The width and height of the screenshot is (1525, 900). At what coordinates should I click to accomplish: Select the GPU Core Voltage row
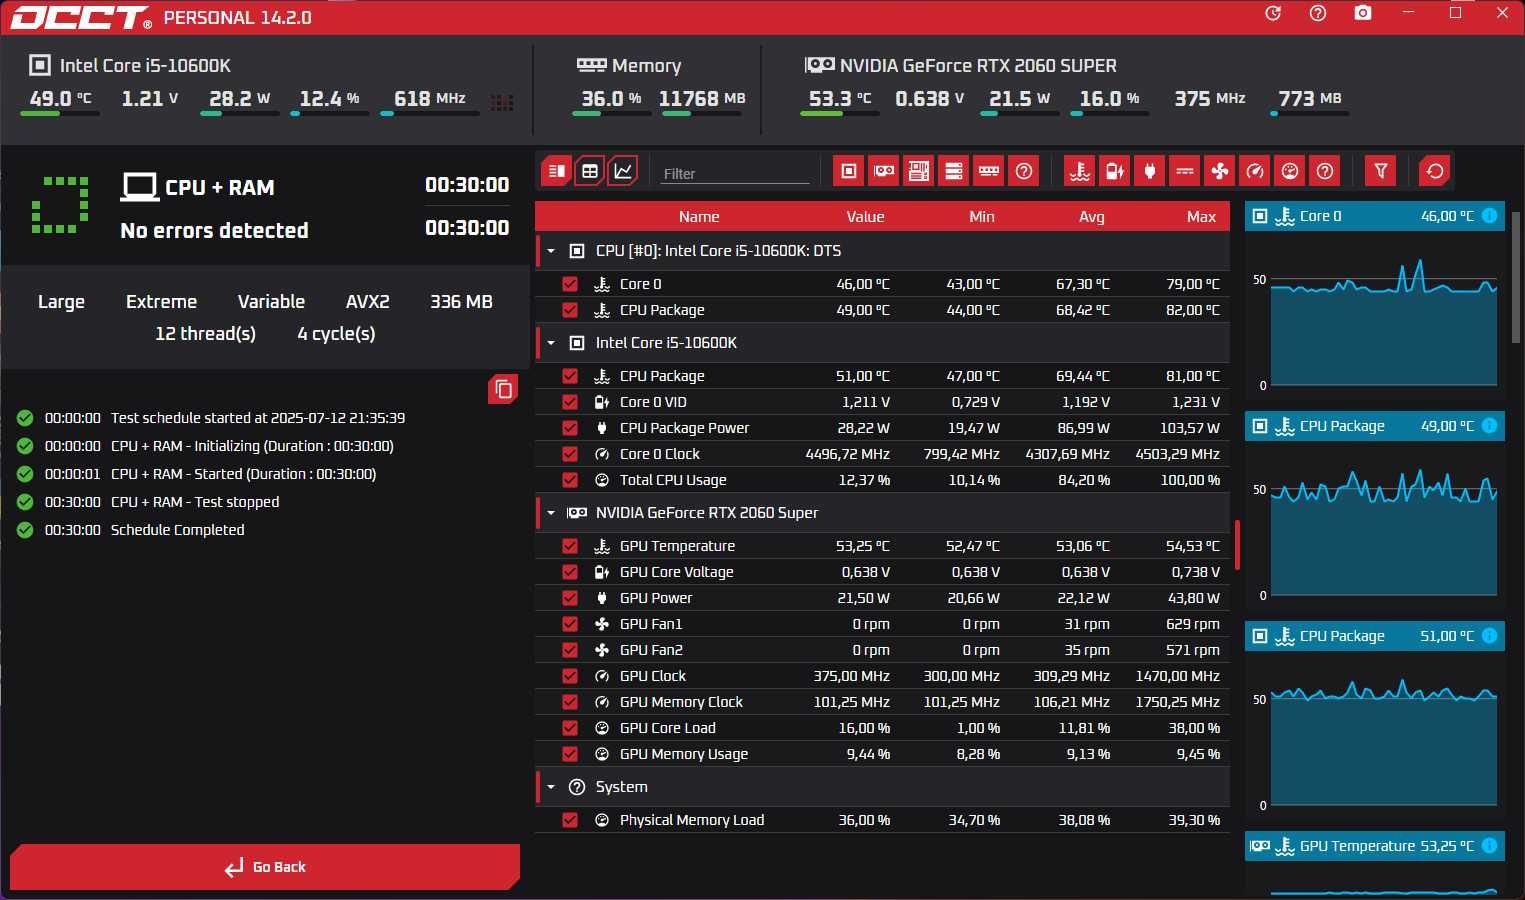coord(882,572)
